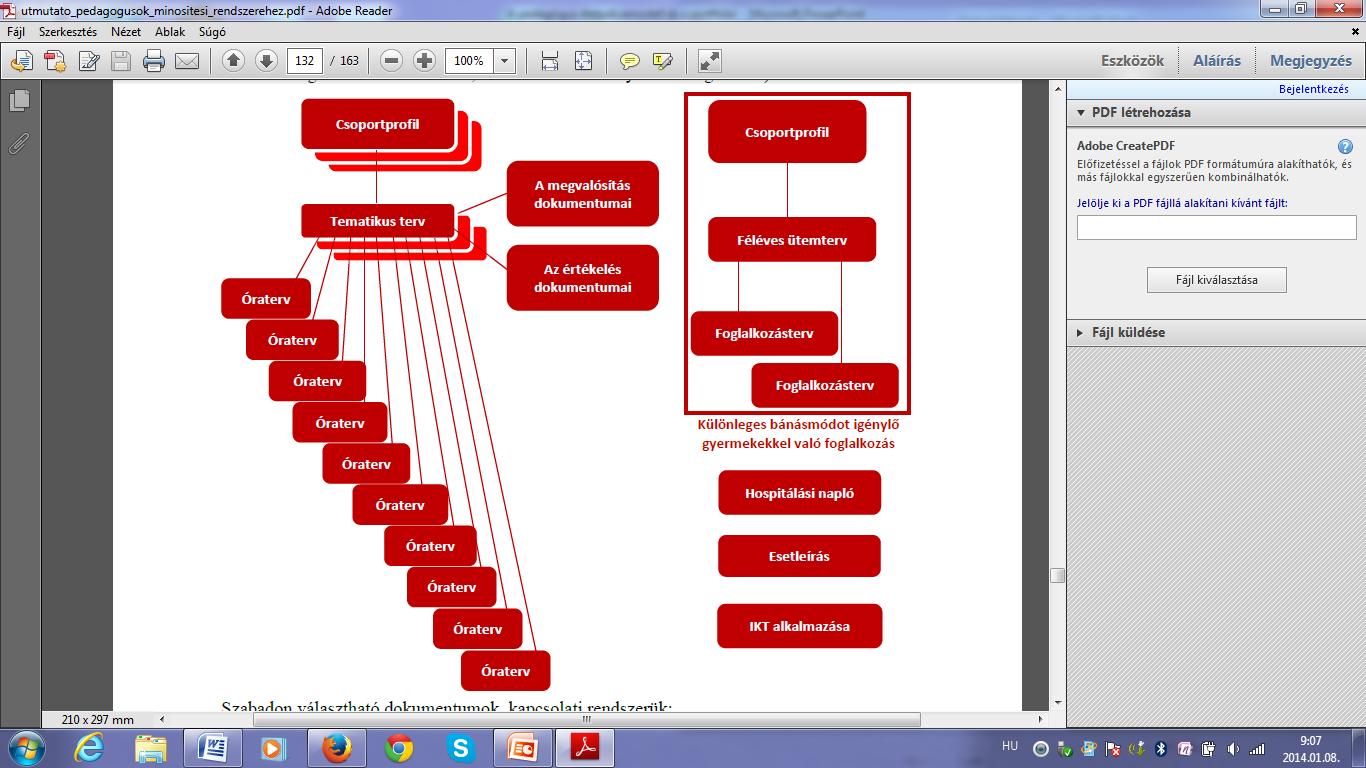Open the Súgó menu

(x=212, y=31)
